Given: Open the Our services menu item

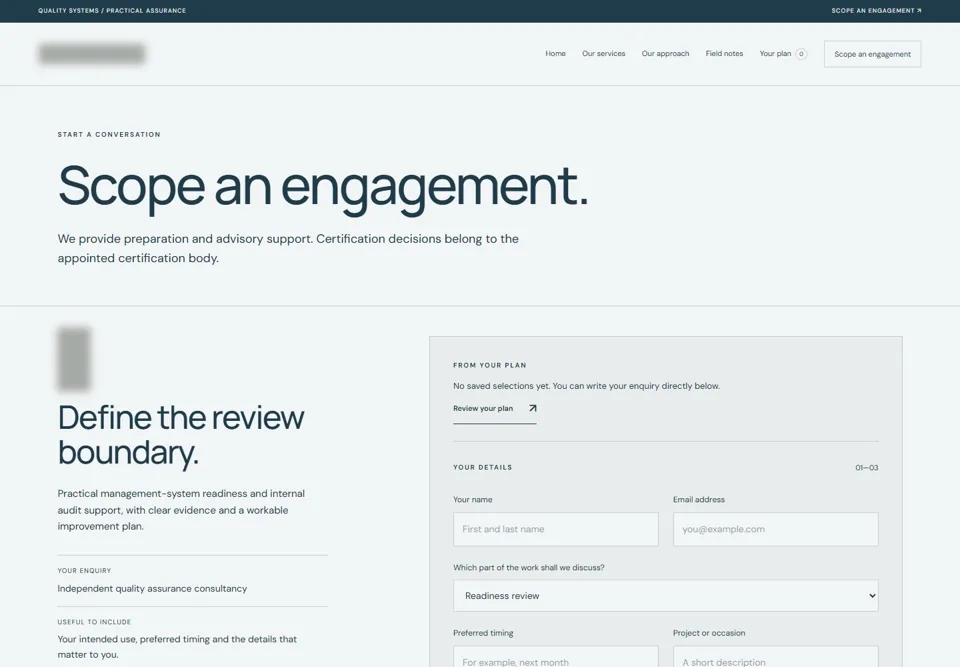Looking at the screenshot, I should tap(604, 54).
